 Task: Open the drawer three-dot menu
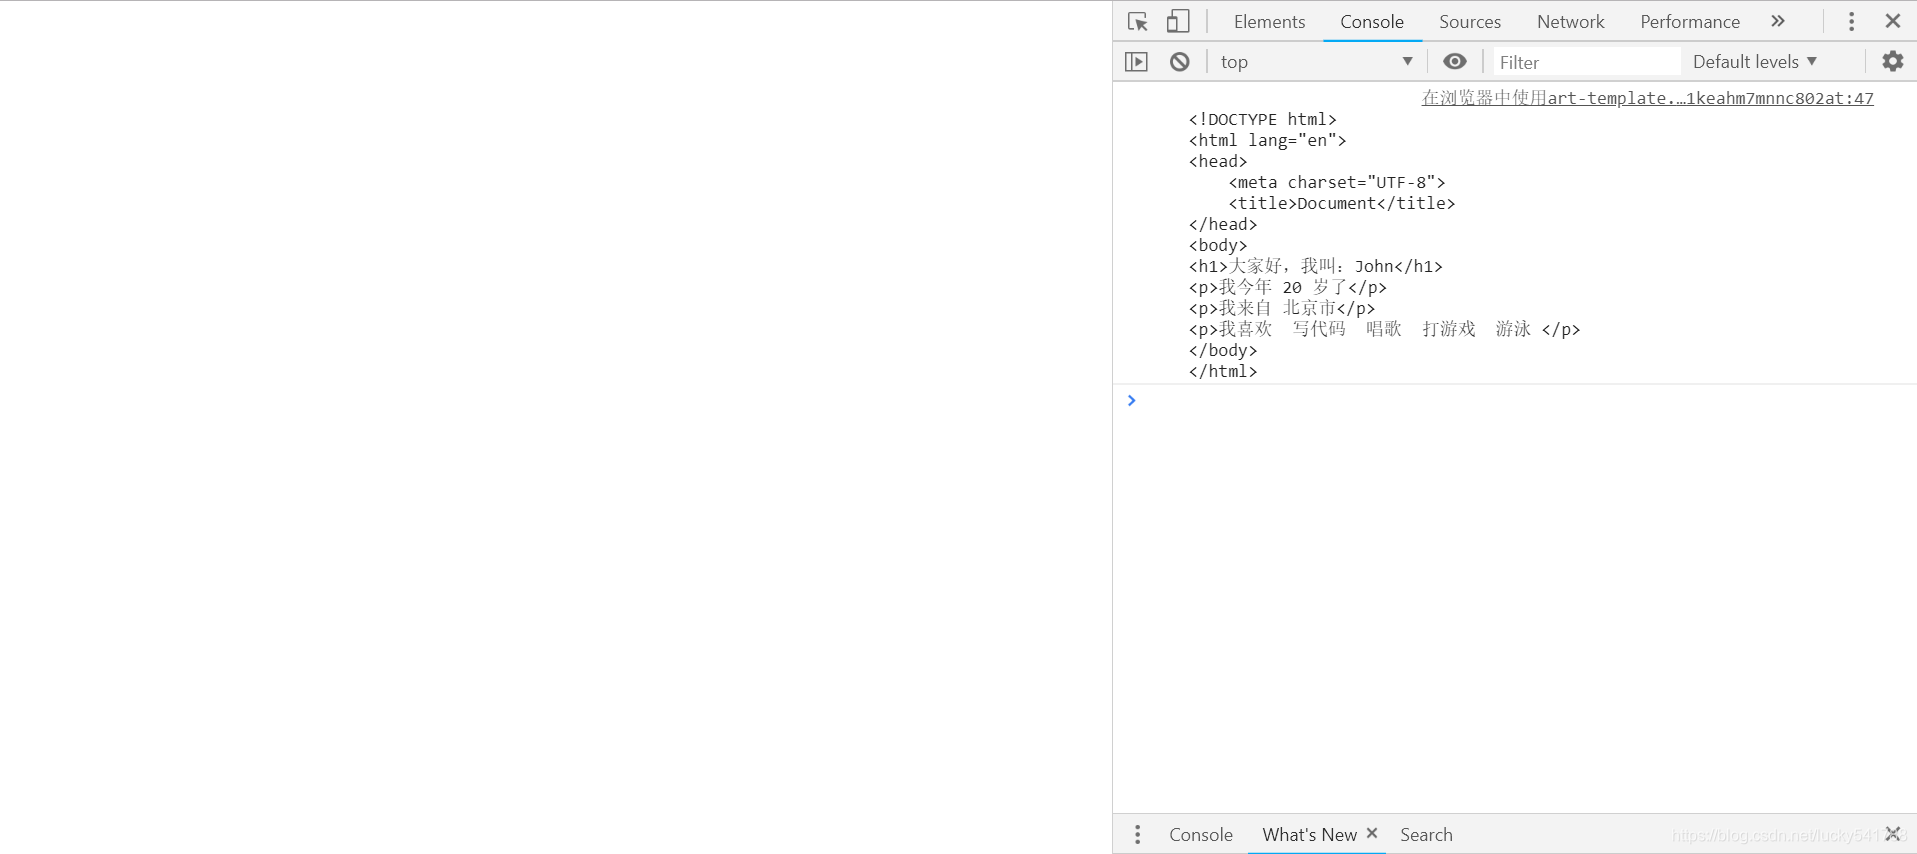[1137, 835]
